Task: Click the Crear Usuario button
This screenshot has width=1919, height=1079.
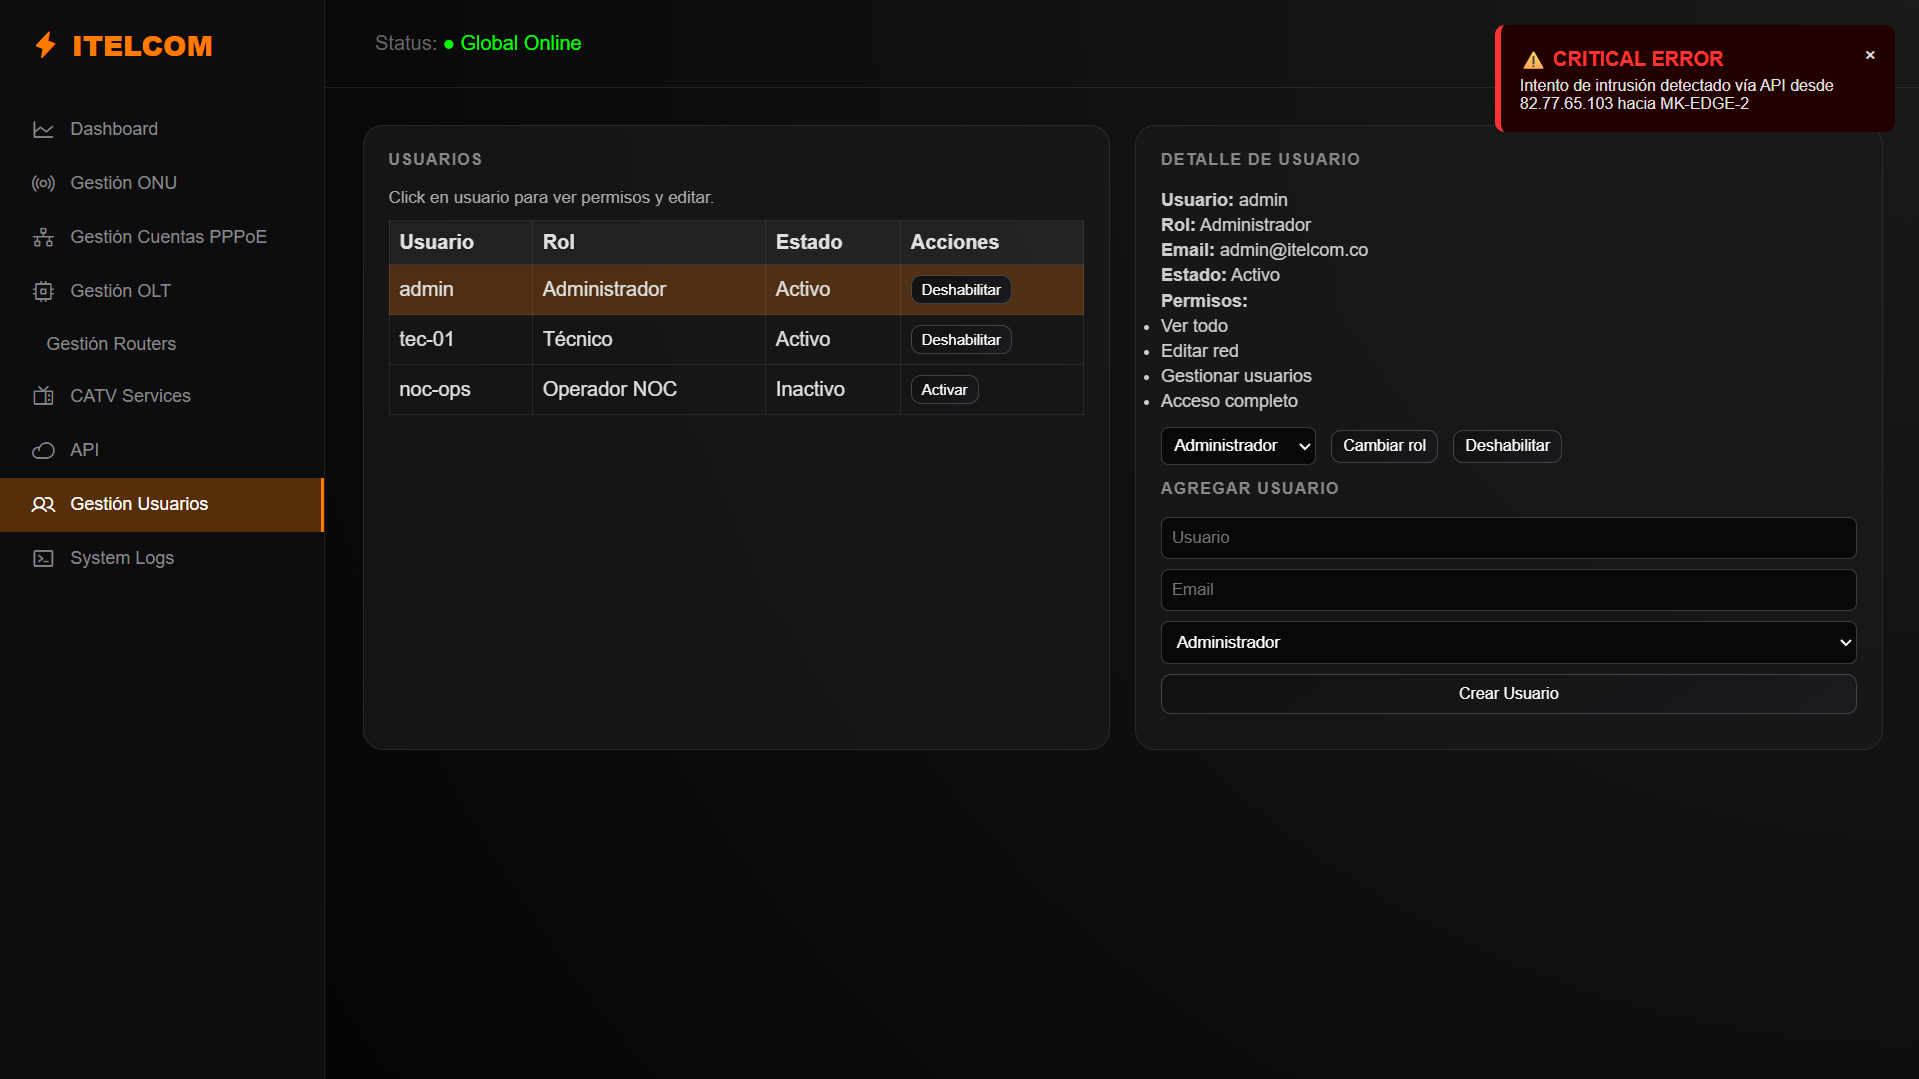Action: coord(1508,694)
